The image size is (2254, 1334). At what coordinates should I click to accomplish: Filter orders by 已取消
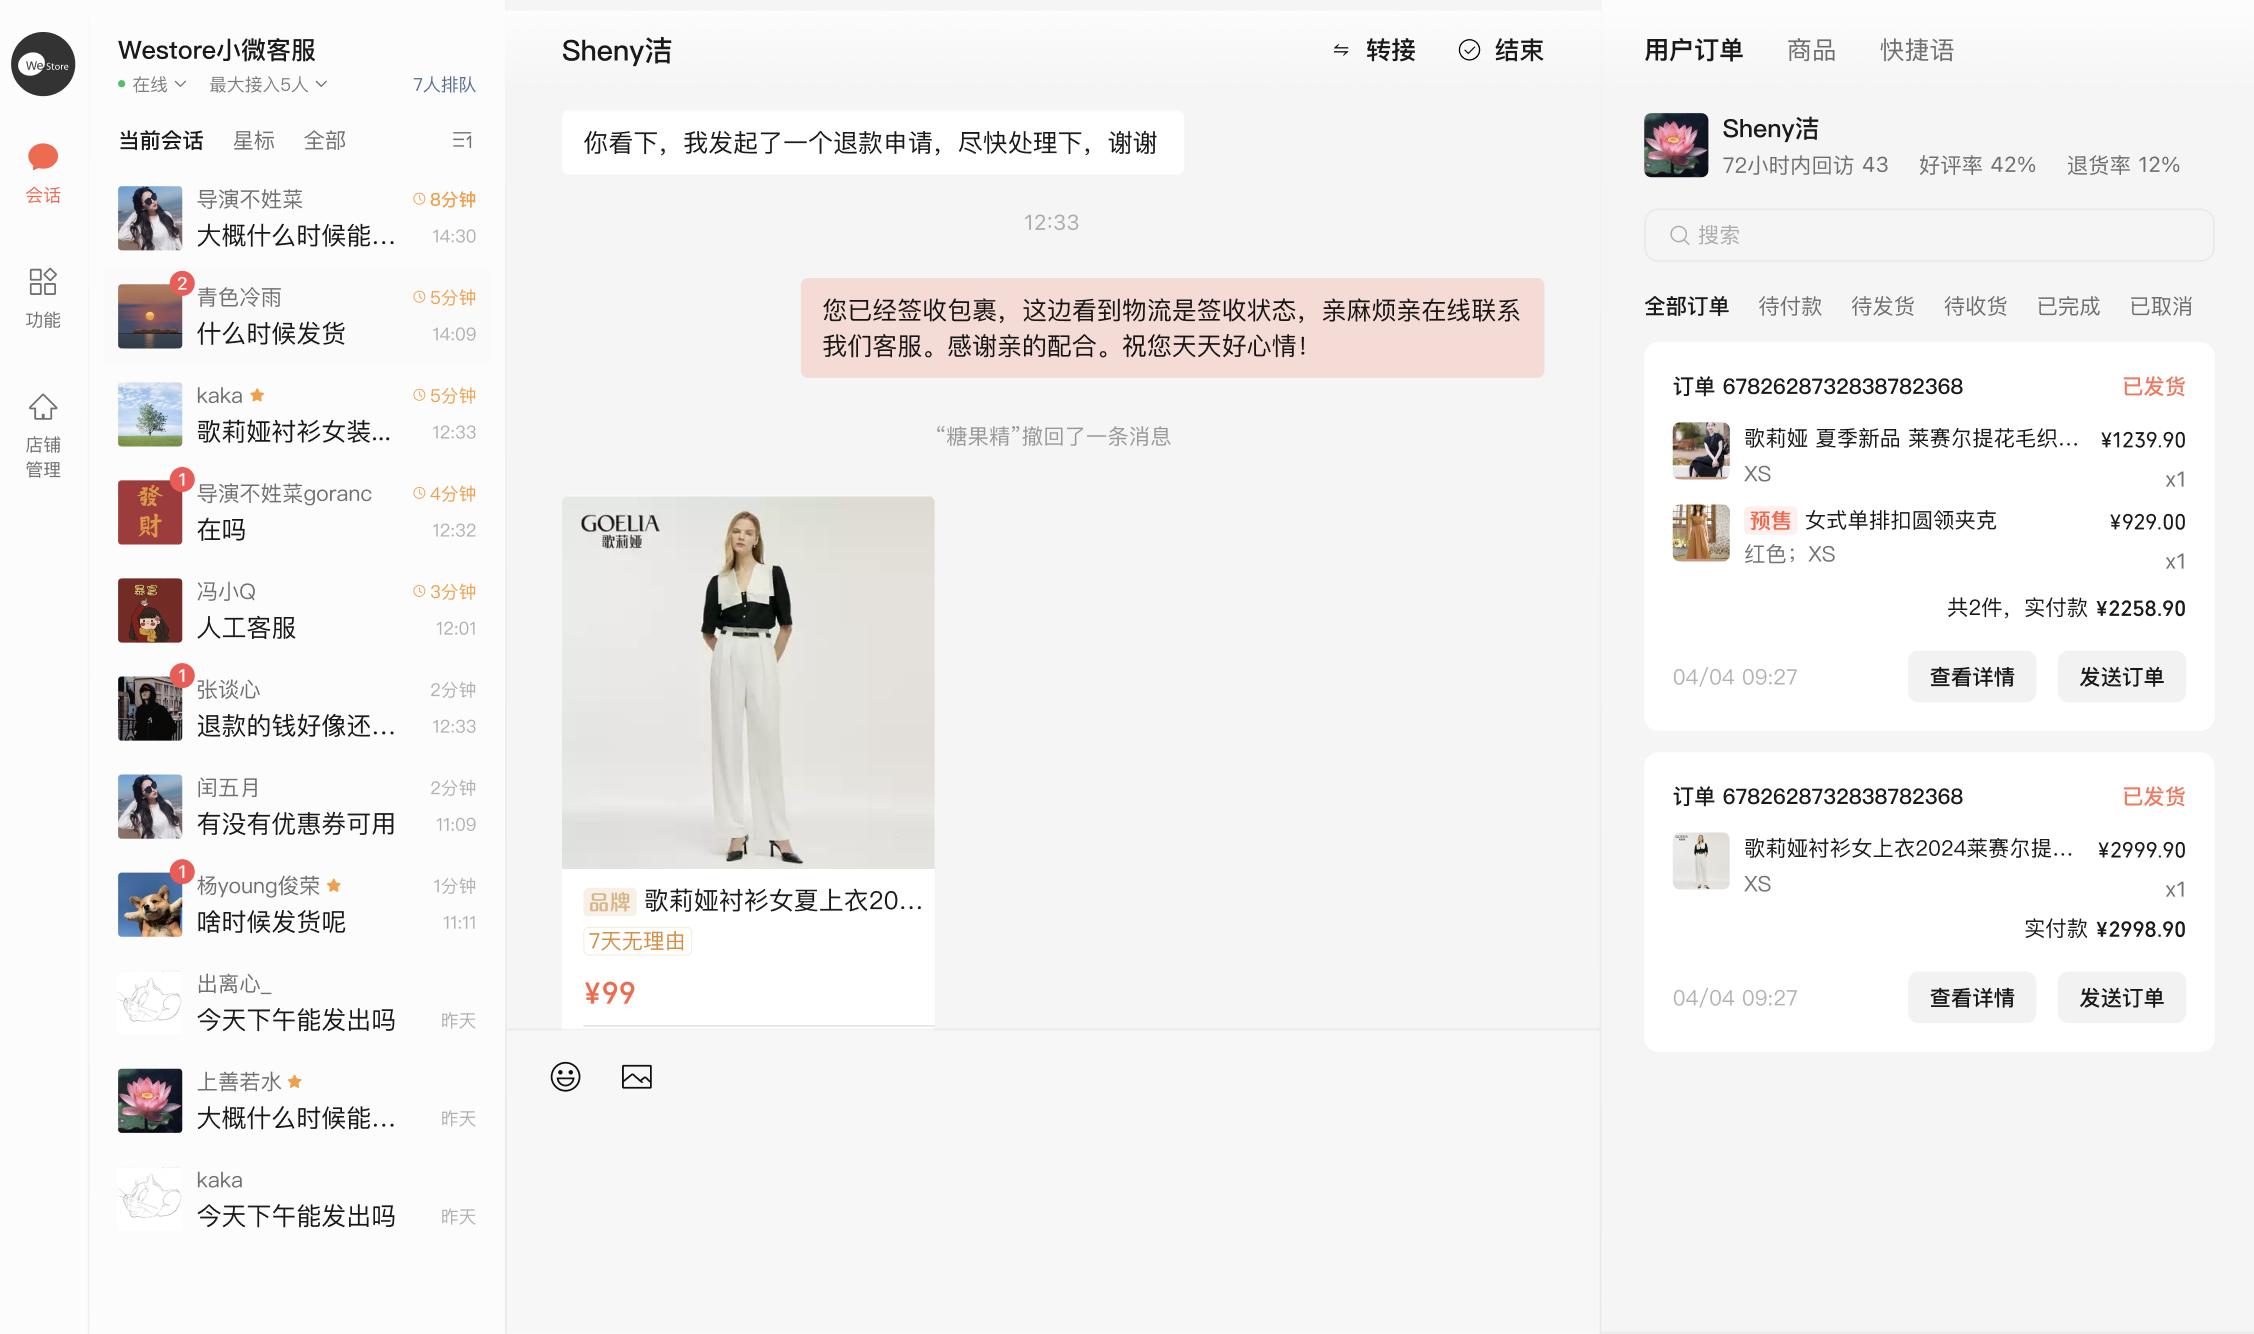point(2161,306)
